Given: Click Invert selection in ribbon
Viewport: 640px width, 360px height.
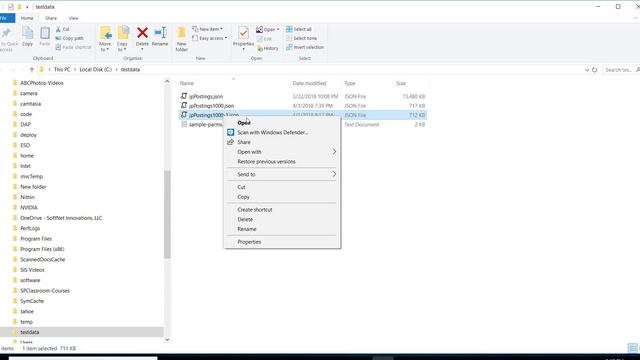Looking at the screenshot, I should [305, 47].
